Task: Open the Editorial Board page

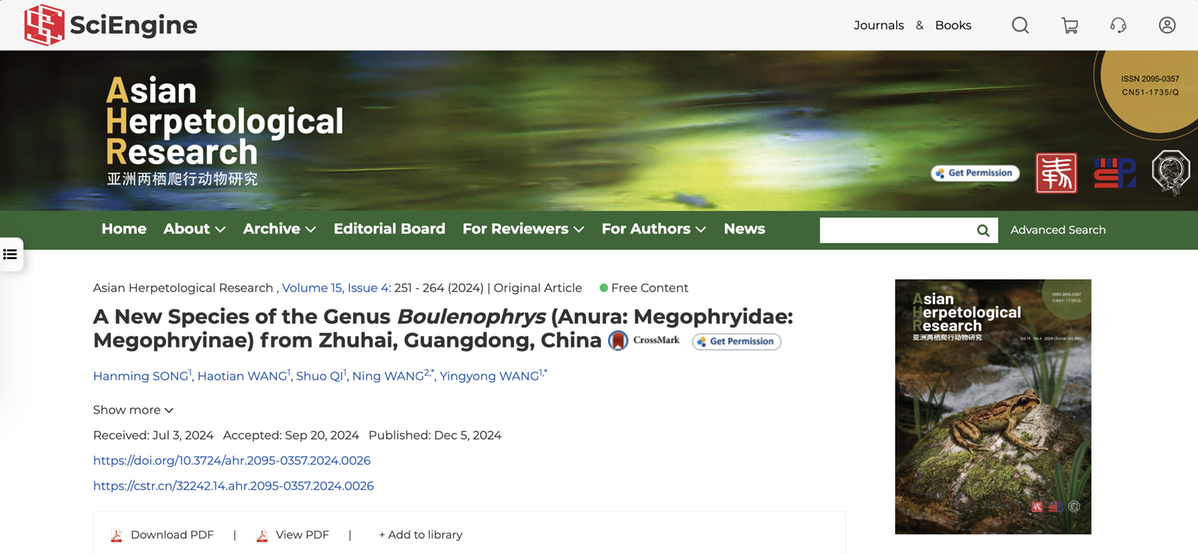Action: tap(389, 229)
